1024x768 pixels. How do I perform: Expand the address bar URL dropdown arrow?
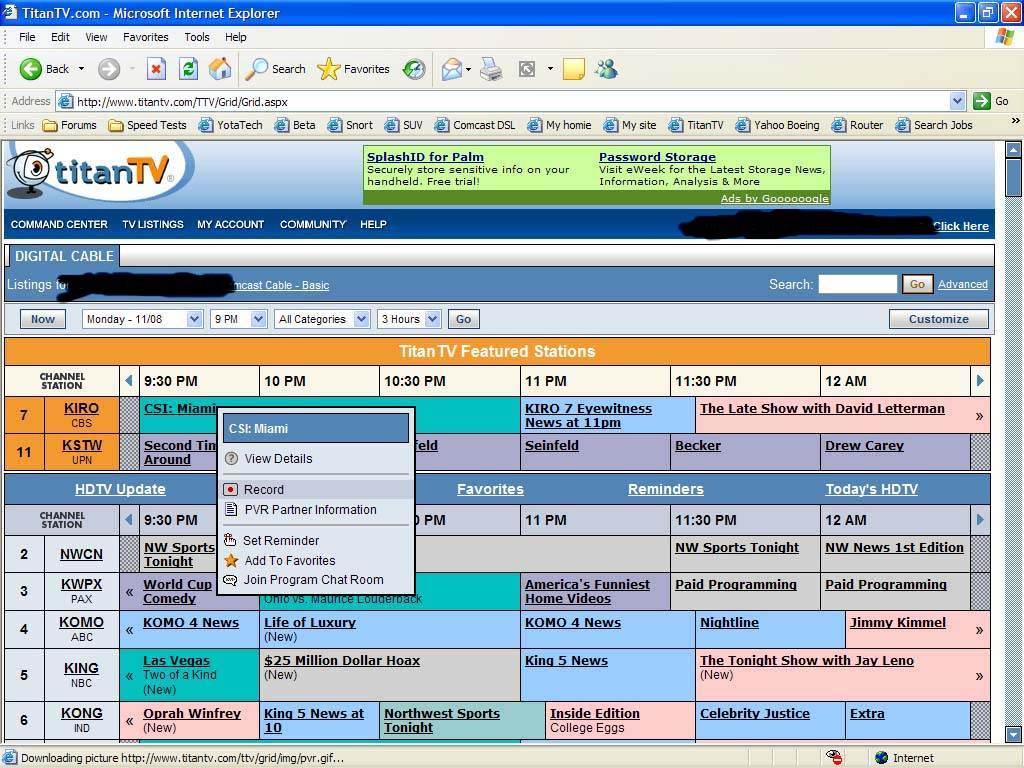pyautogui.click(x=957, y=101)
